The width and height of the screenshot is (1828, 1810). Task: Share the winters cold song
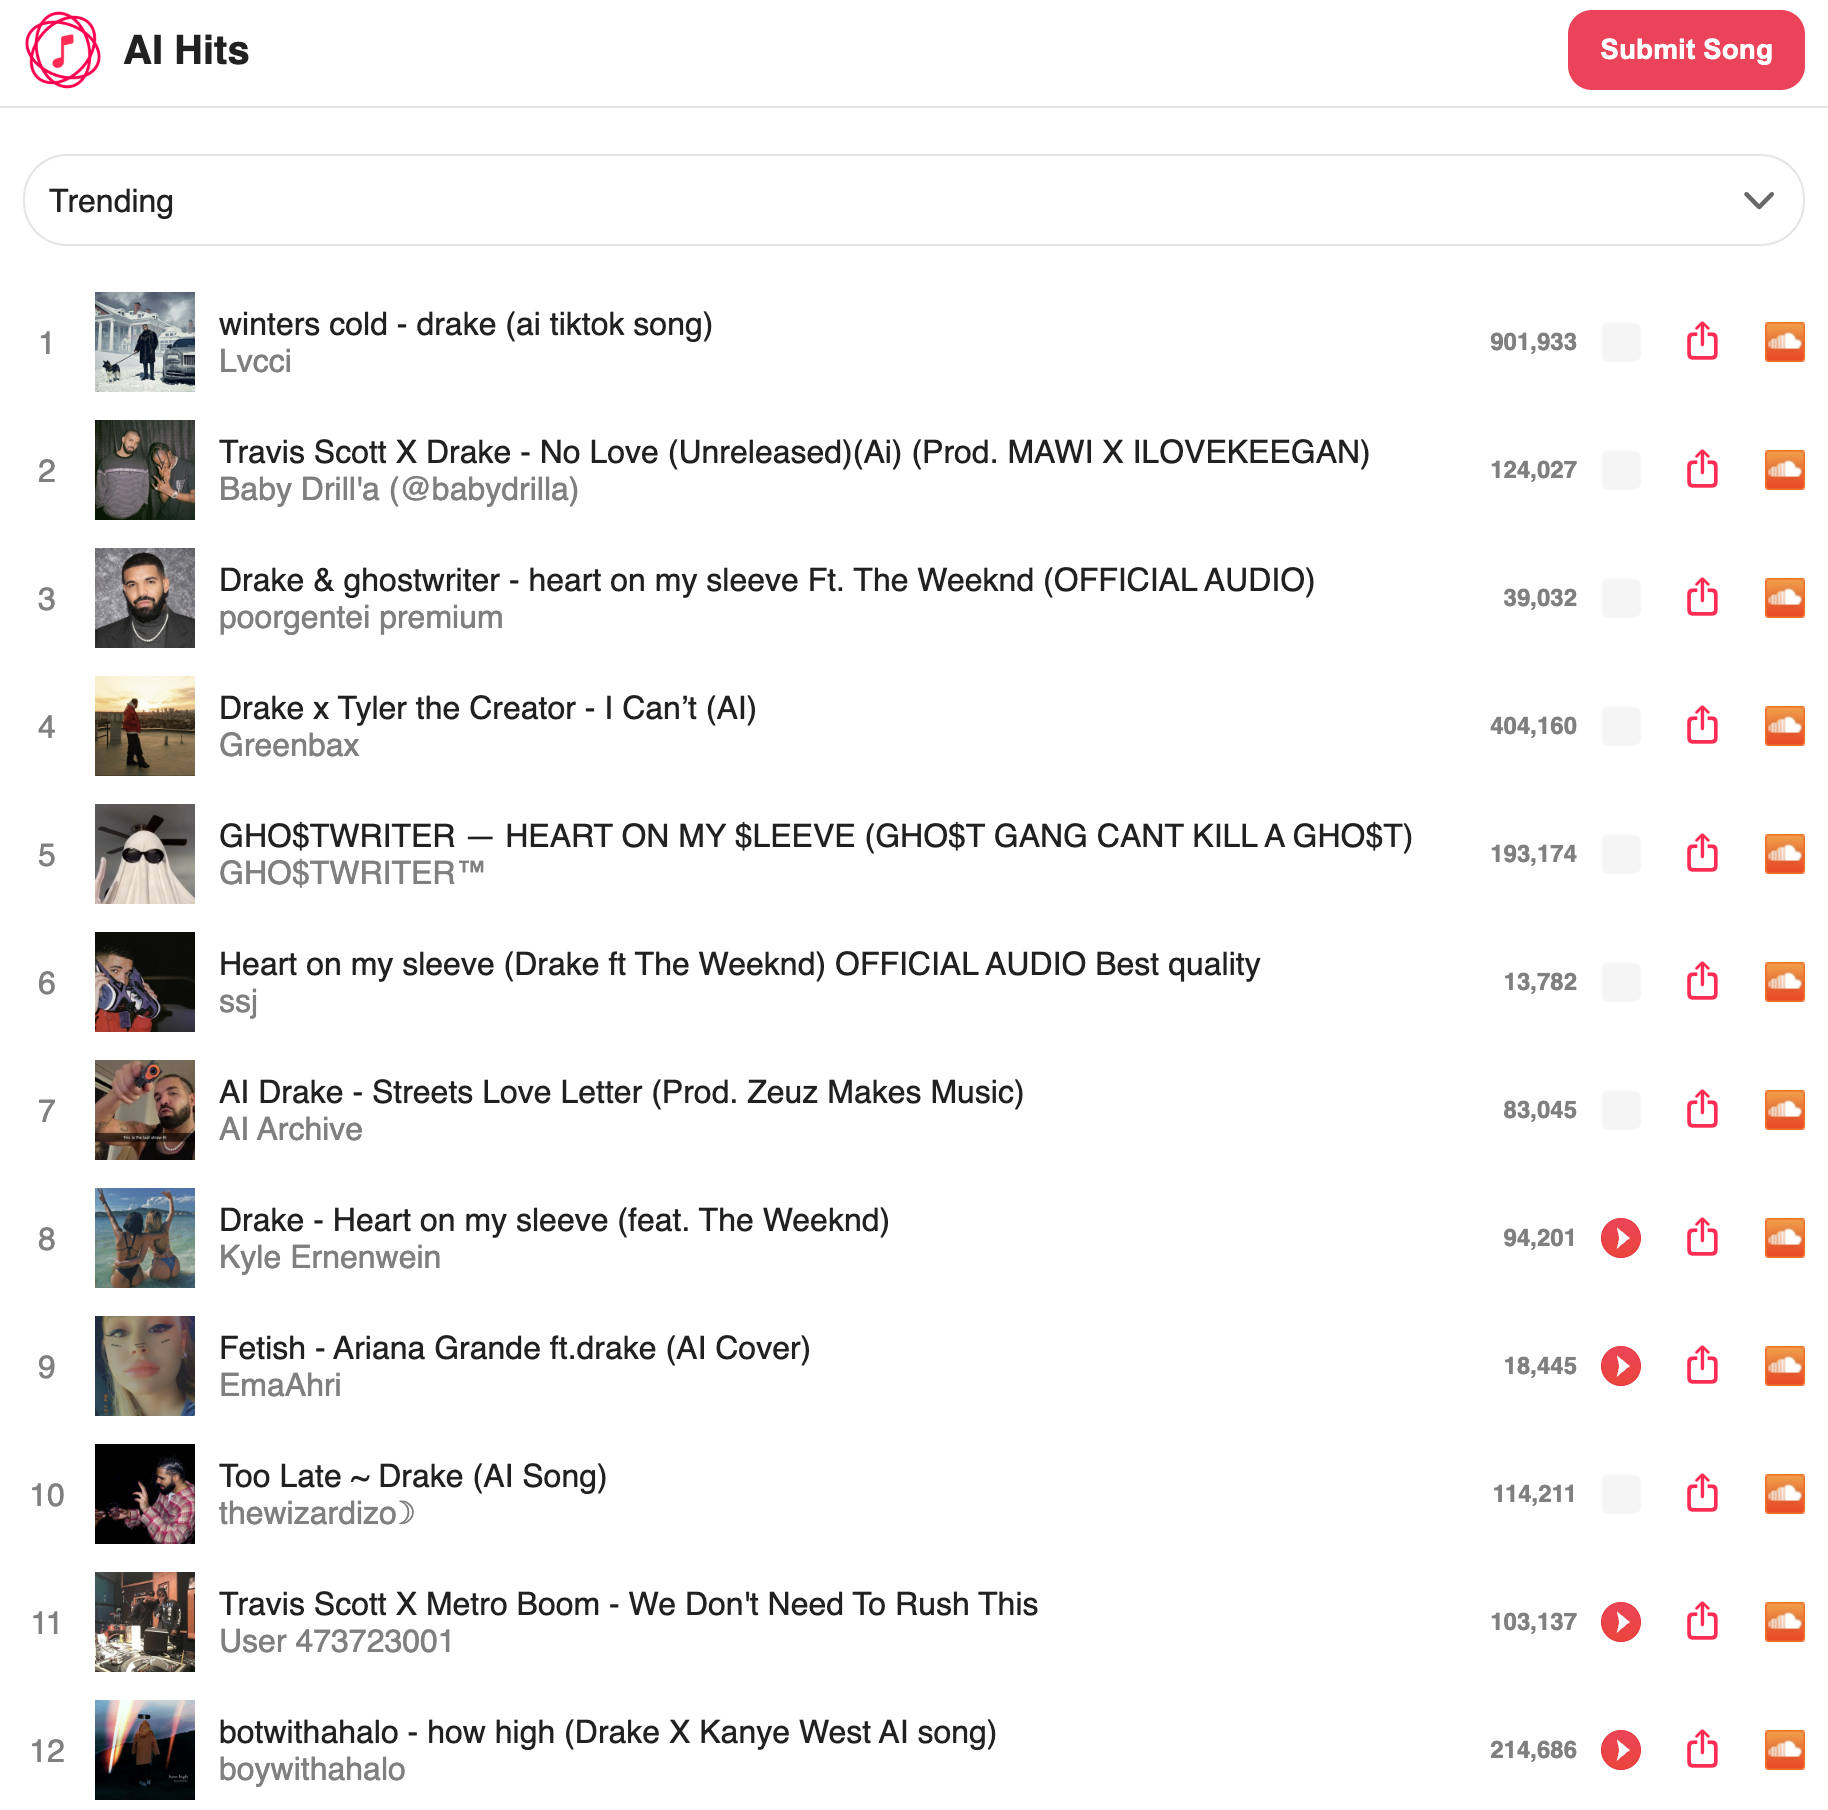pos(1702,342)
